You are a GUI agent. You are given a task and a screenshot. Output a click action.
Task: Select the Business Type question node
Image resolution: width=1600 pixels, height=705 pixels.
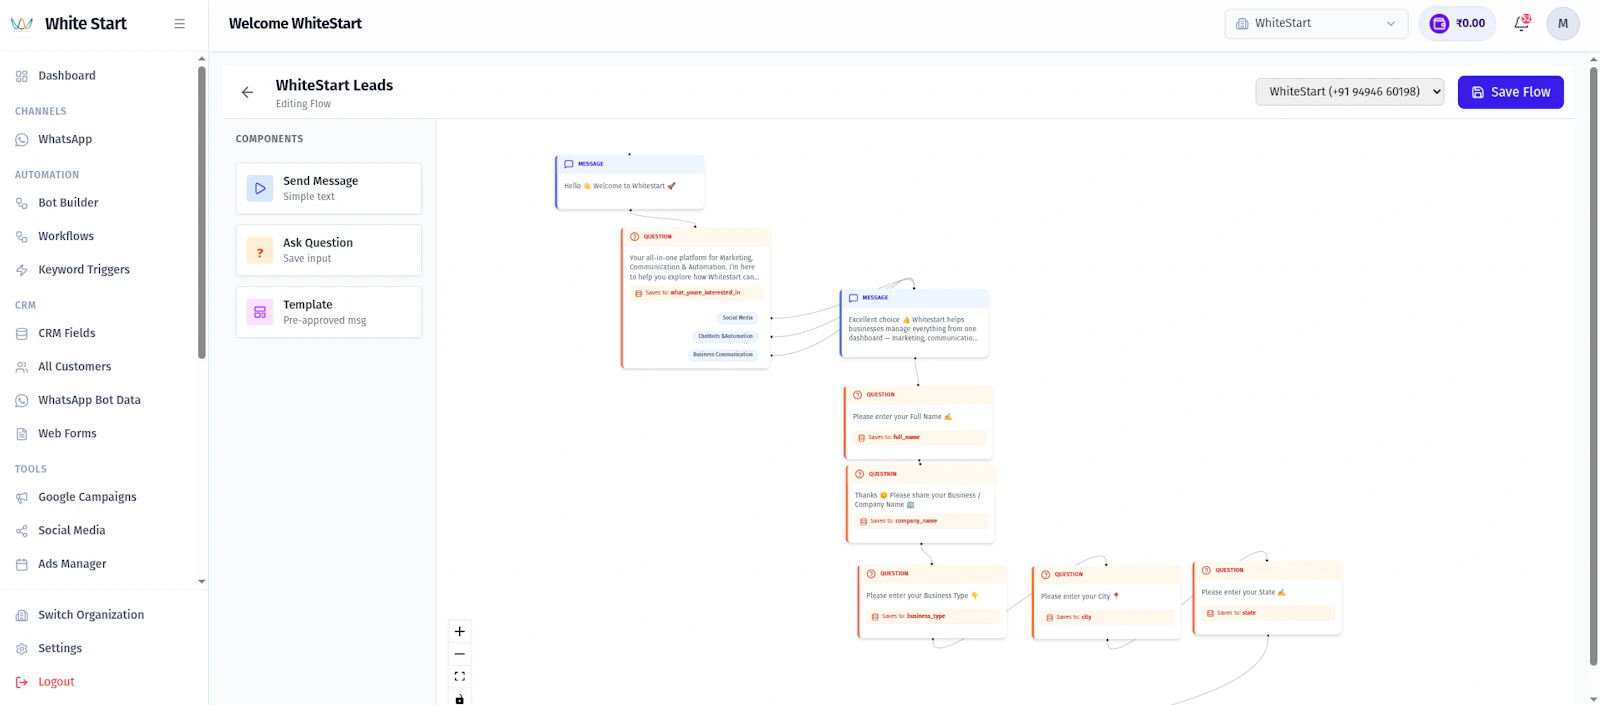point(932,602)
